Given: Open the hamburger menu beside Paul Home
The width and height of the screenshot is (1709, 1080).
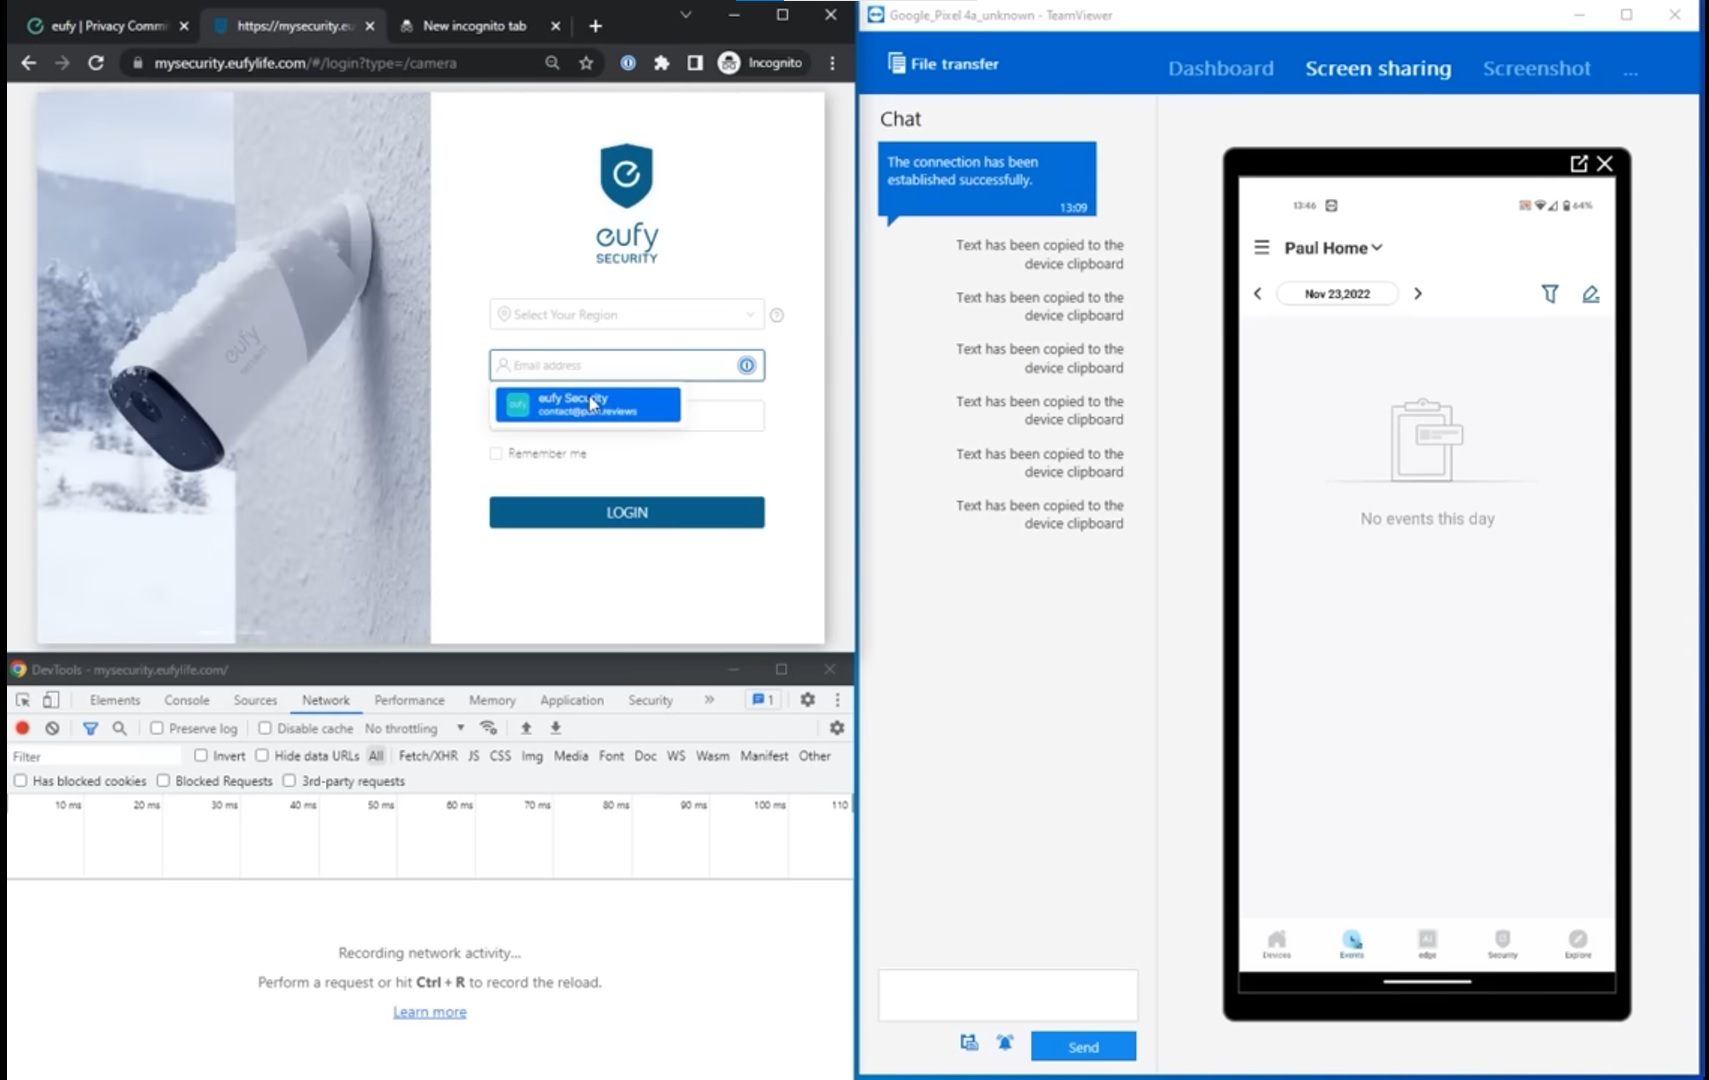Looking at the screenshot, I should pos(1261,247).
